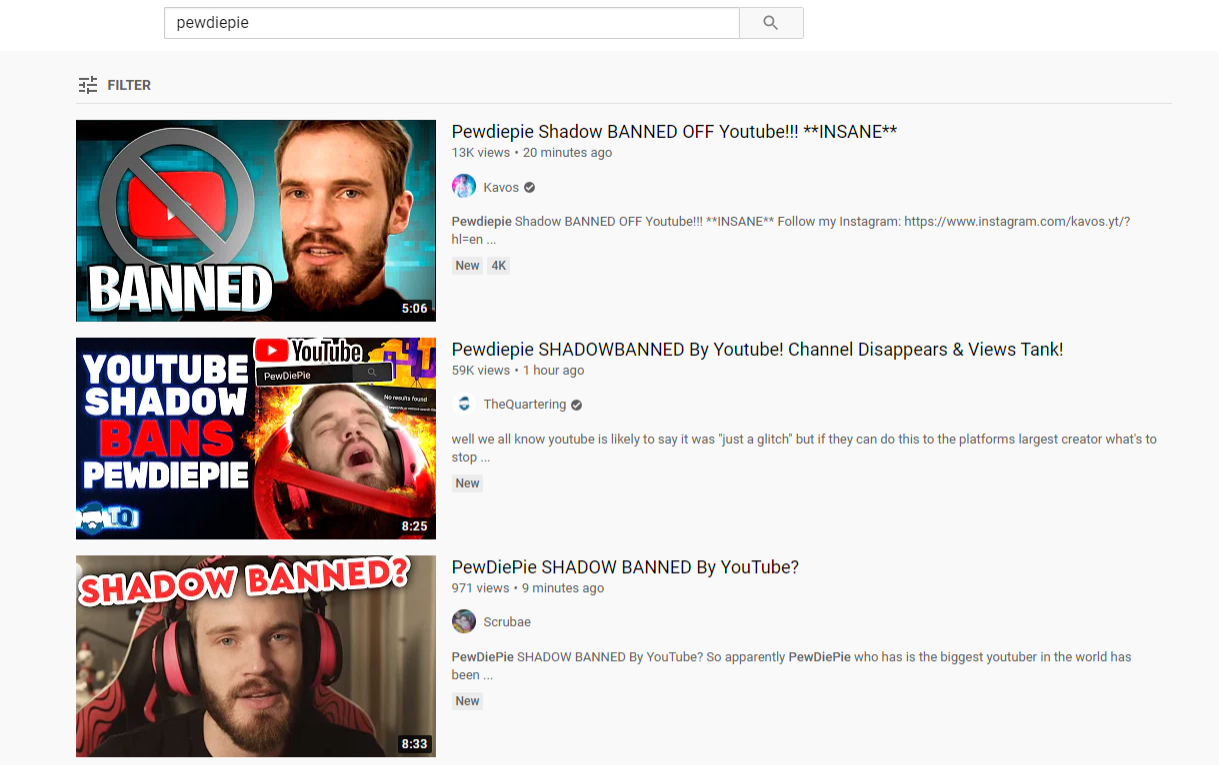
Task: Open title Pewdiepie Shadow BANNED OFF Youtube
Action: [674, 132]
